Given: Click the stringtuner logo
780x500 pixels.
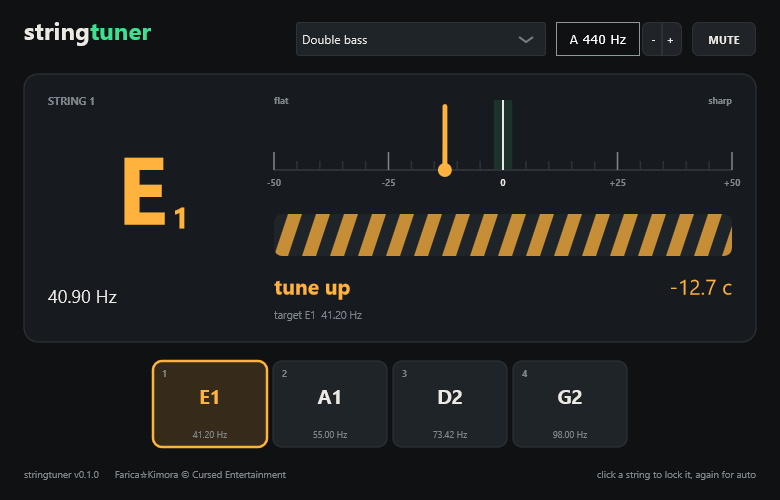Looking at the screenshot, I should click(x=88, y=33).
